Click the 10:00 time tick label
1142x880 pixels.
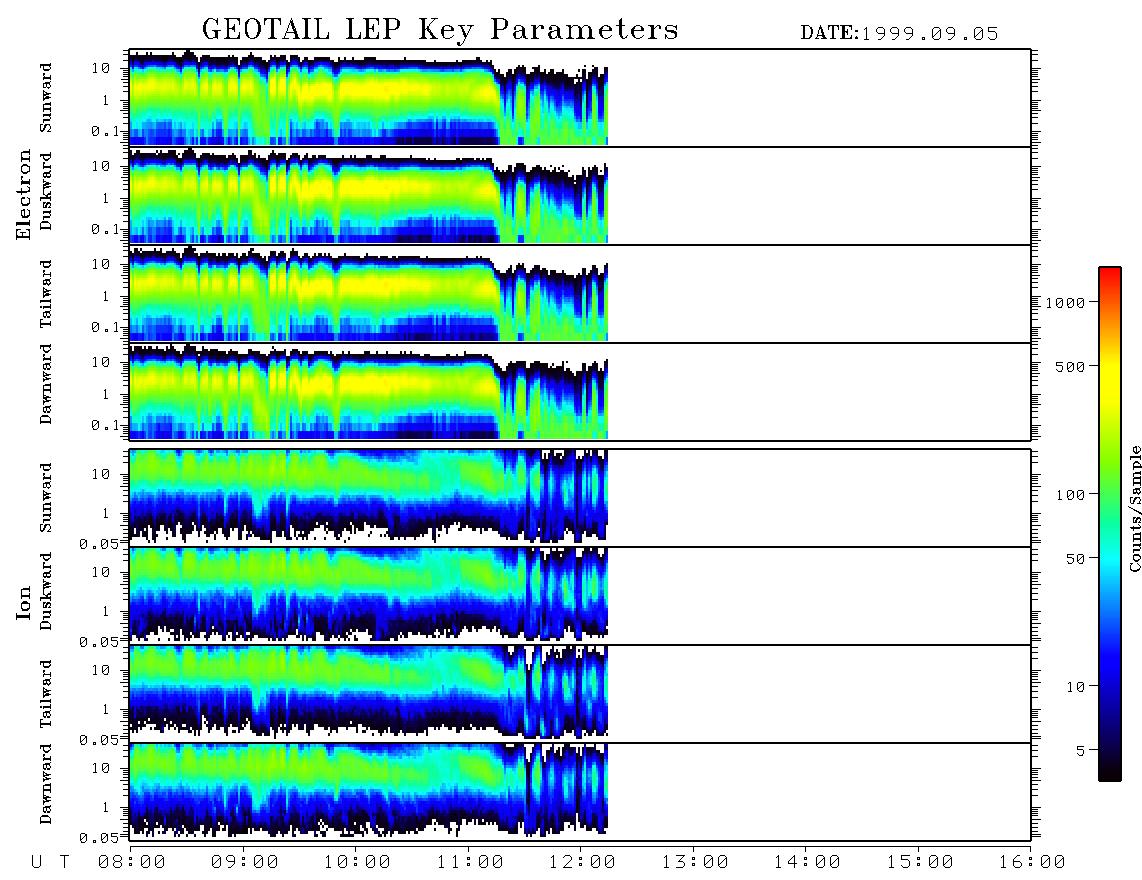tap(358, 863)
